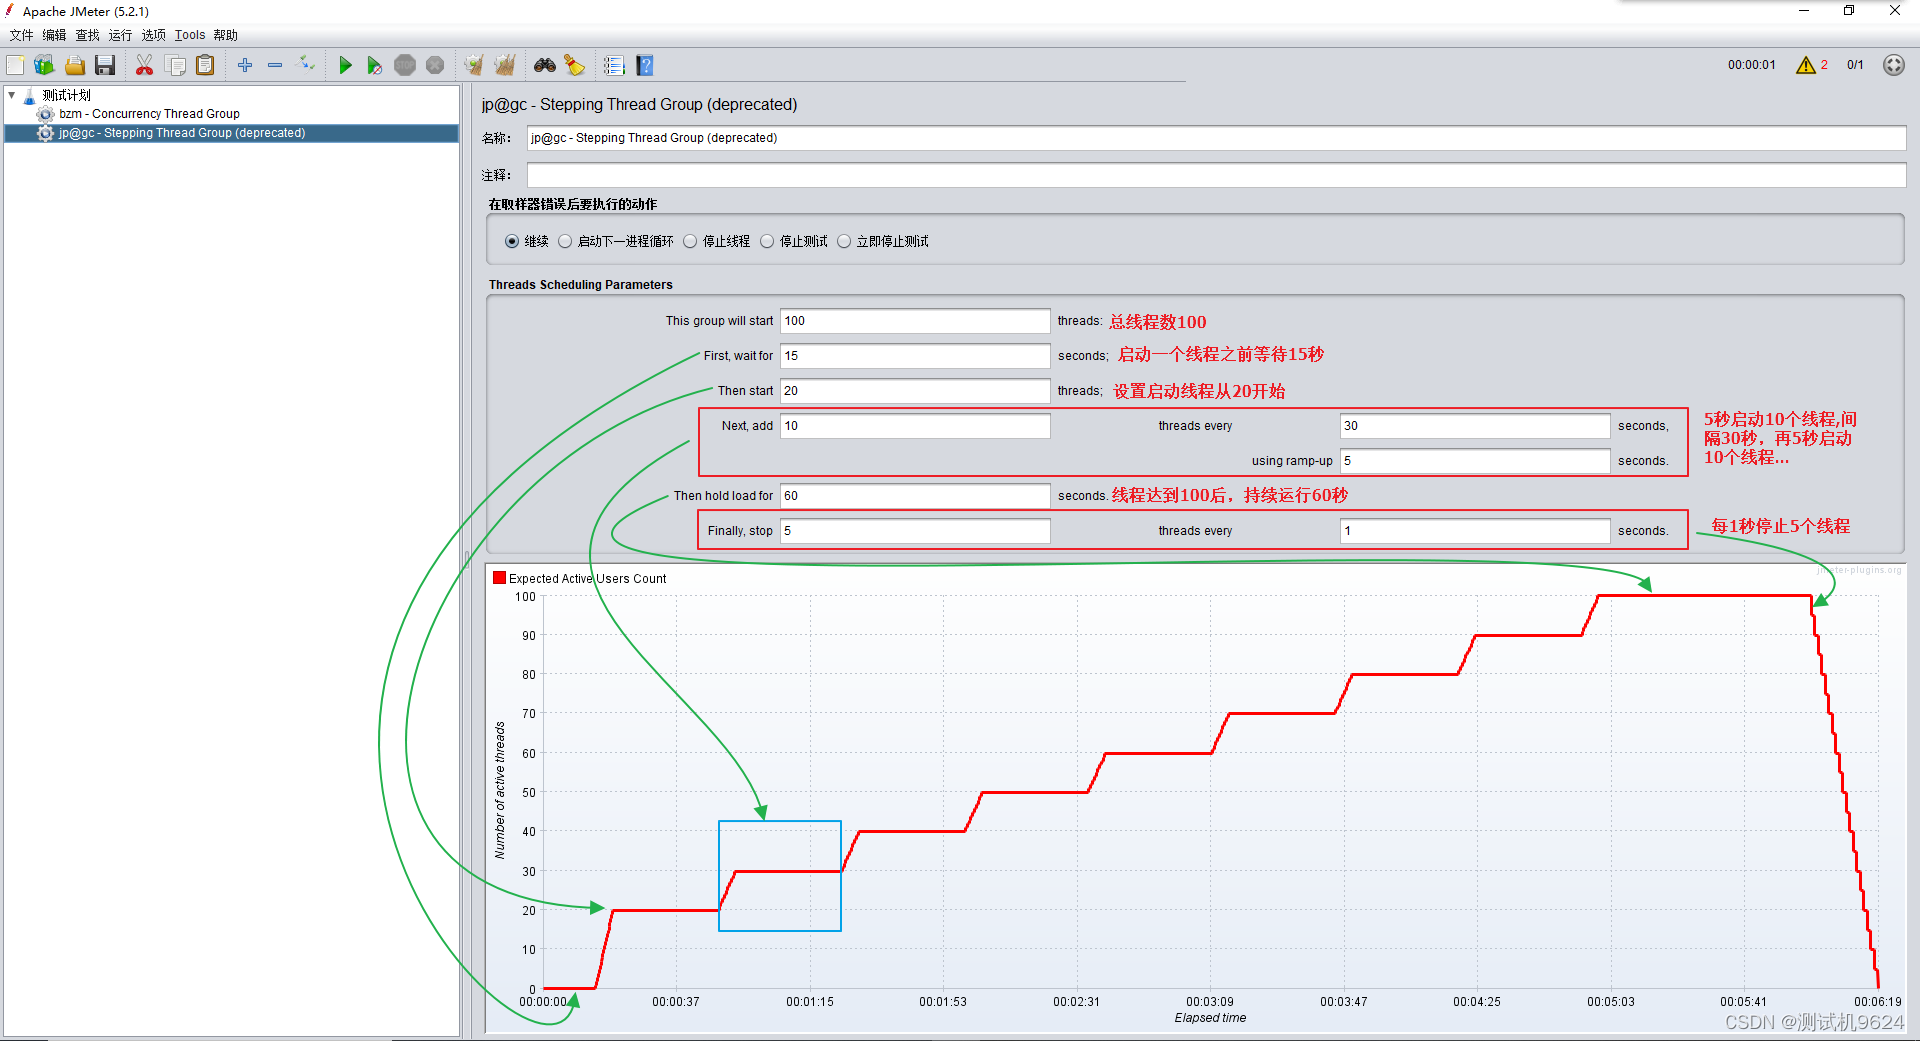The height and width of the screenshot is (1041, 1920).
Task: Select 立即停止测试 radio option
Action: [x=844, y=241]
